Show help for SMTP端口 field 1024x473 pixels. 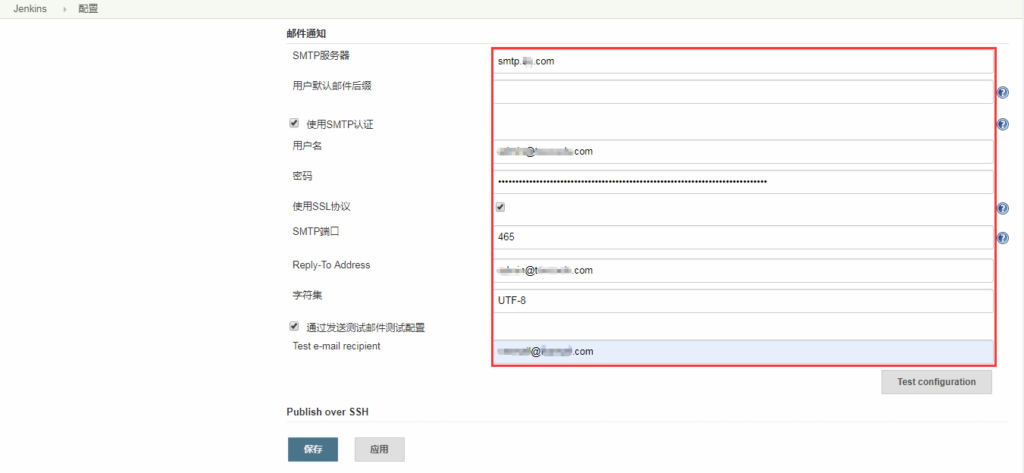[1002, 238]
